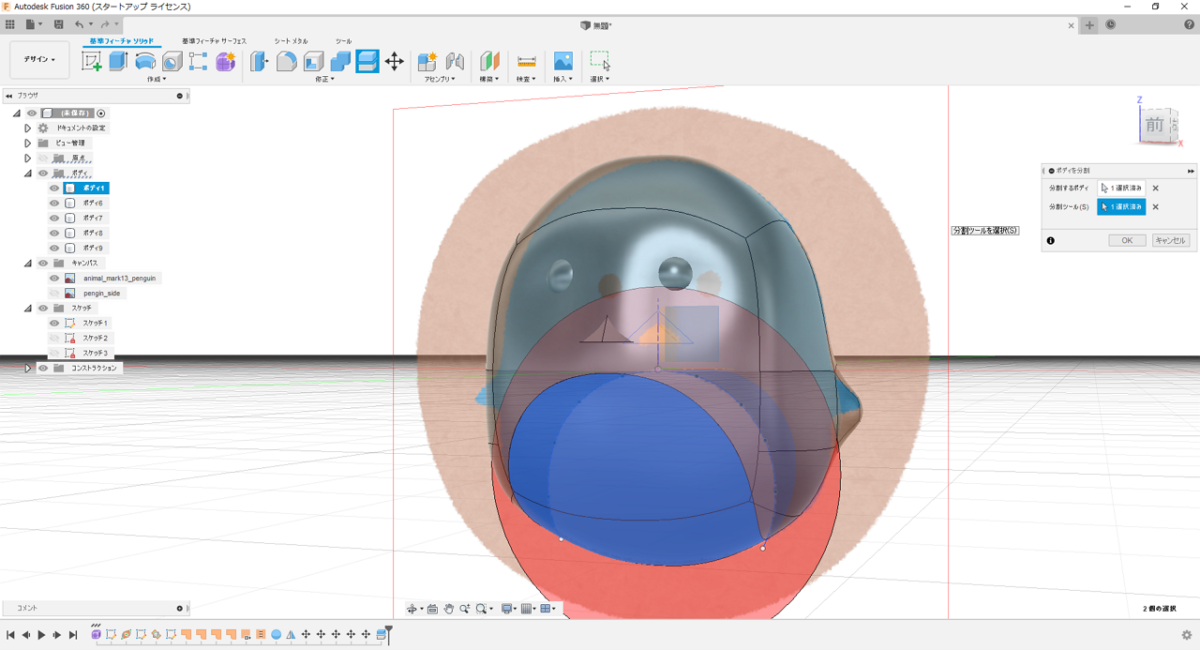The image size is (1200, 650).
Task: Click the construction Offset Plane icon
Action: (490, 61)
